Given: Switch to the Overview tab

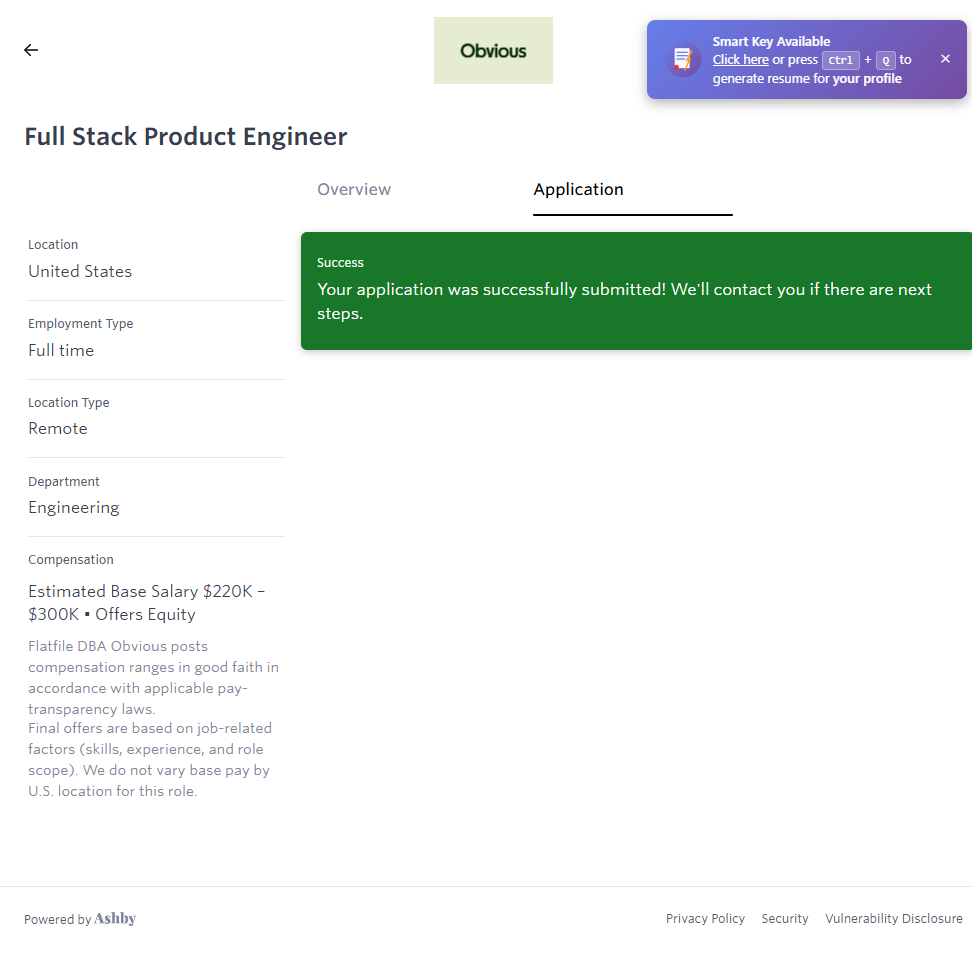Looking at the screenshot, I should pos(354,190).
